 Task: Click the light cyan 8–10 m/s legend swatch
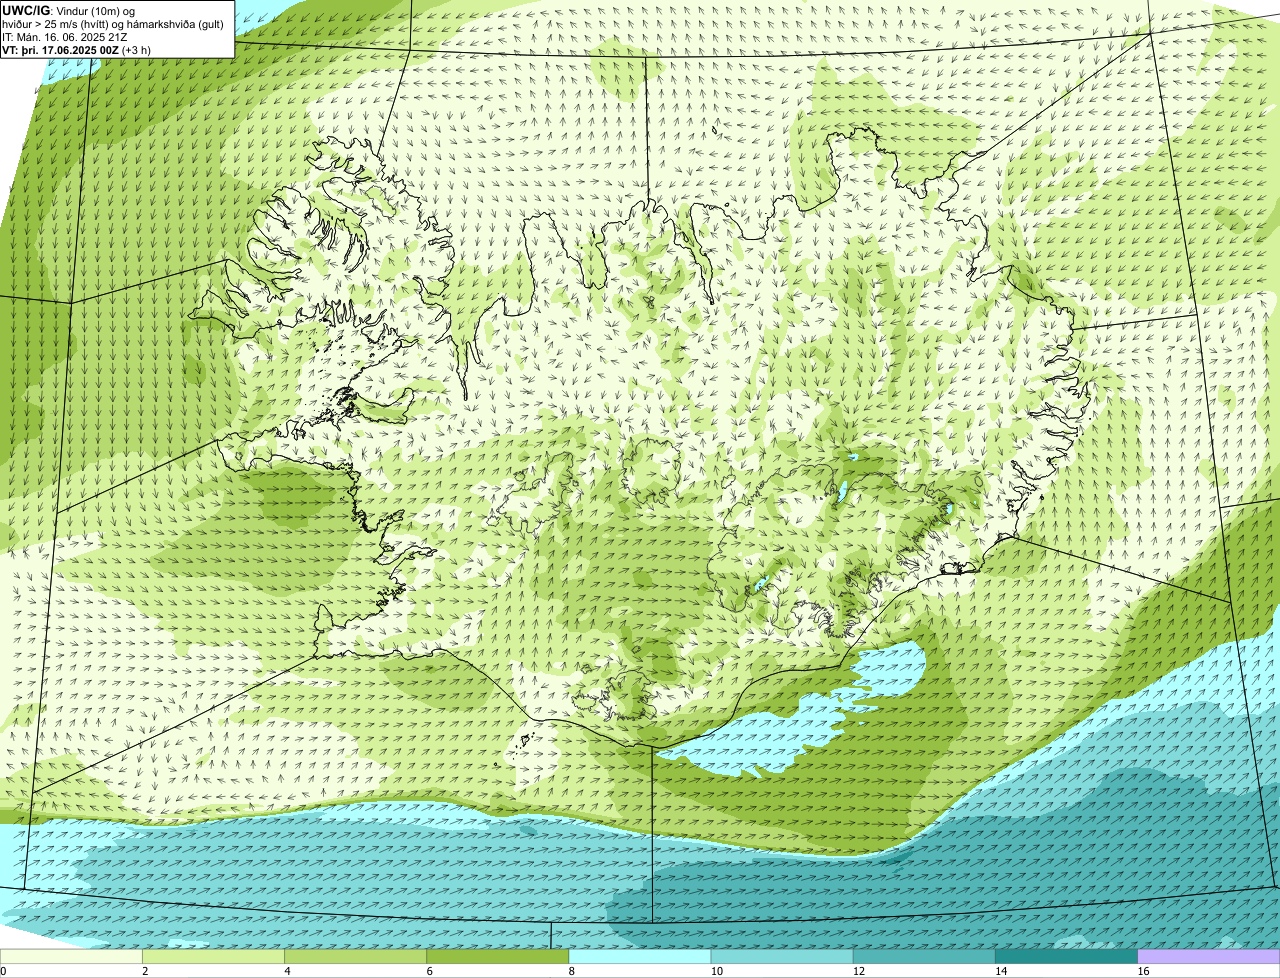tap(640, 956)
